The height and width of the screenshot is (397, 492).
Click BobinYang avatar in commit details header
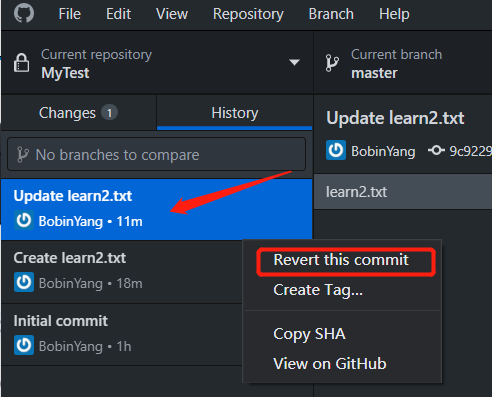336,150
